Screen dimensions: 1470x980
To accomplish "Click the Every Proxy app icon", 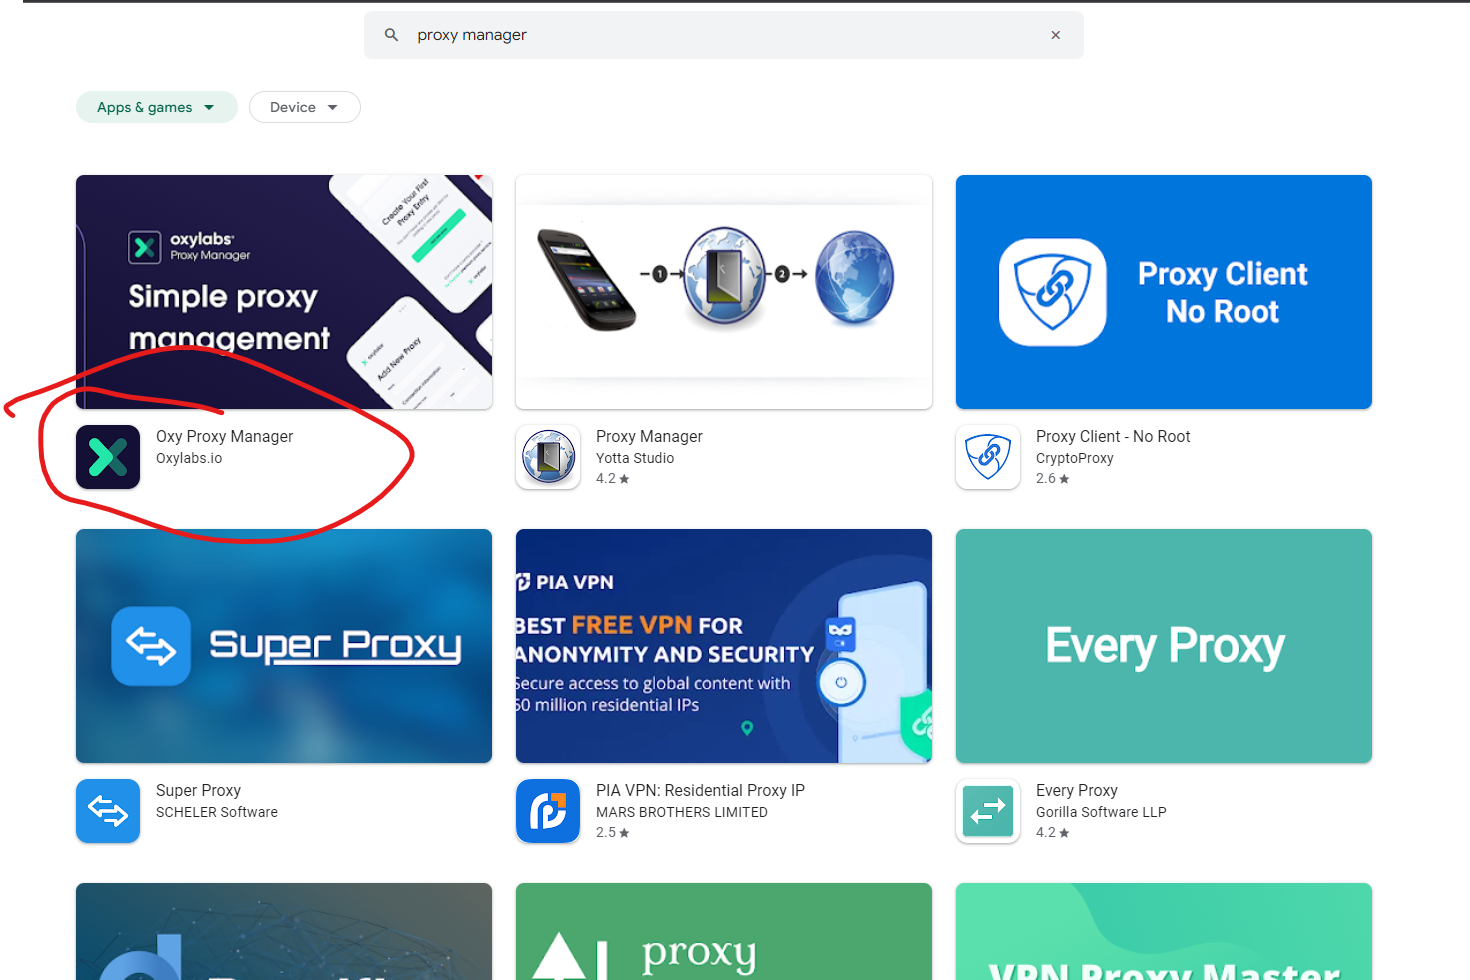I will coord(988,811).
